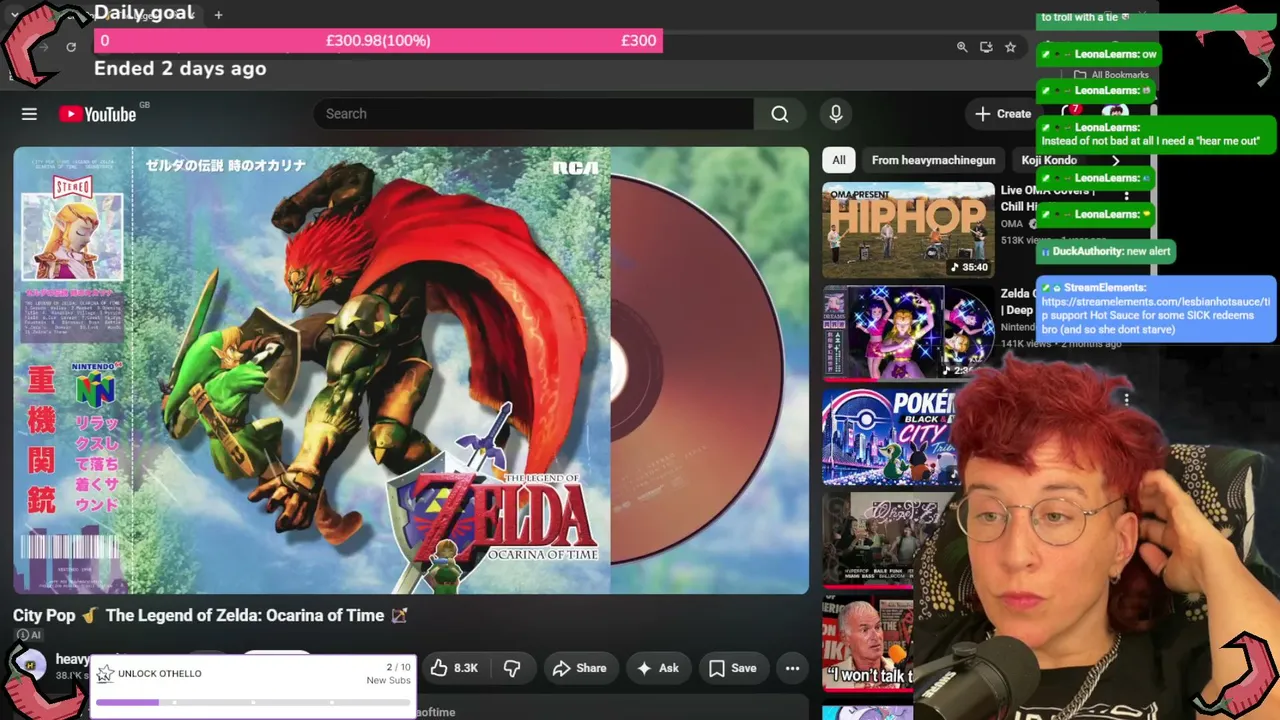The height and width of the screenshot is (720, 1280).
Task: Open the Zelda Deep video thumbnail
Action: click(x=908, y=332)
